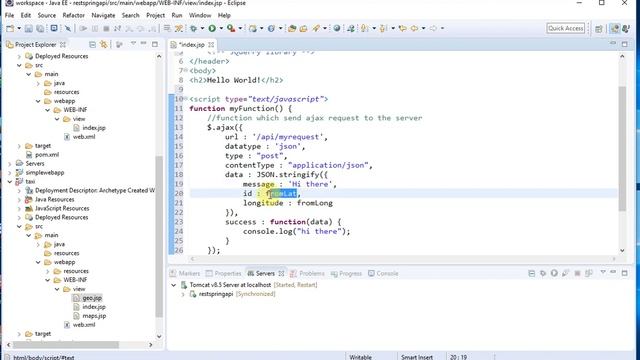This screenshot has height=360, width=640.
Task: Open the Source menu
Action: [47, 15]
